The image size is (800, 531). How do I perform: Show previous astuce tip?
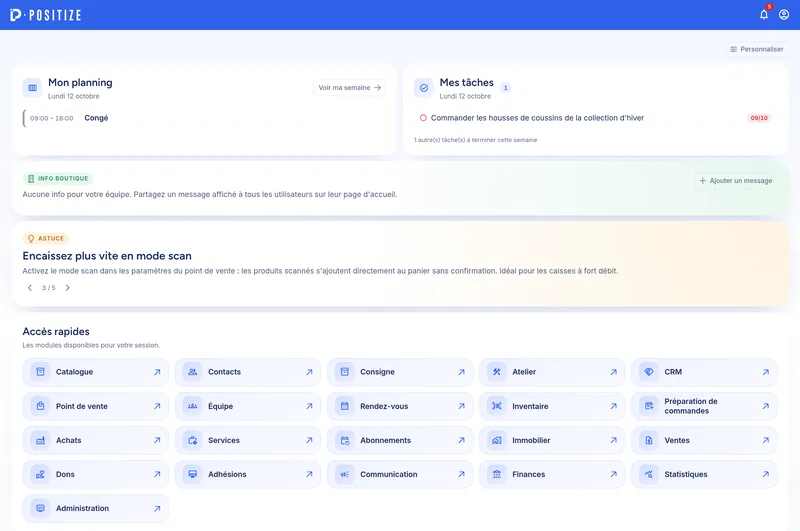click(x=30, y=288)
